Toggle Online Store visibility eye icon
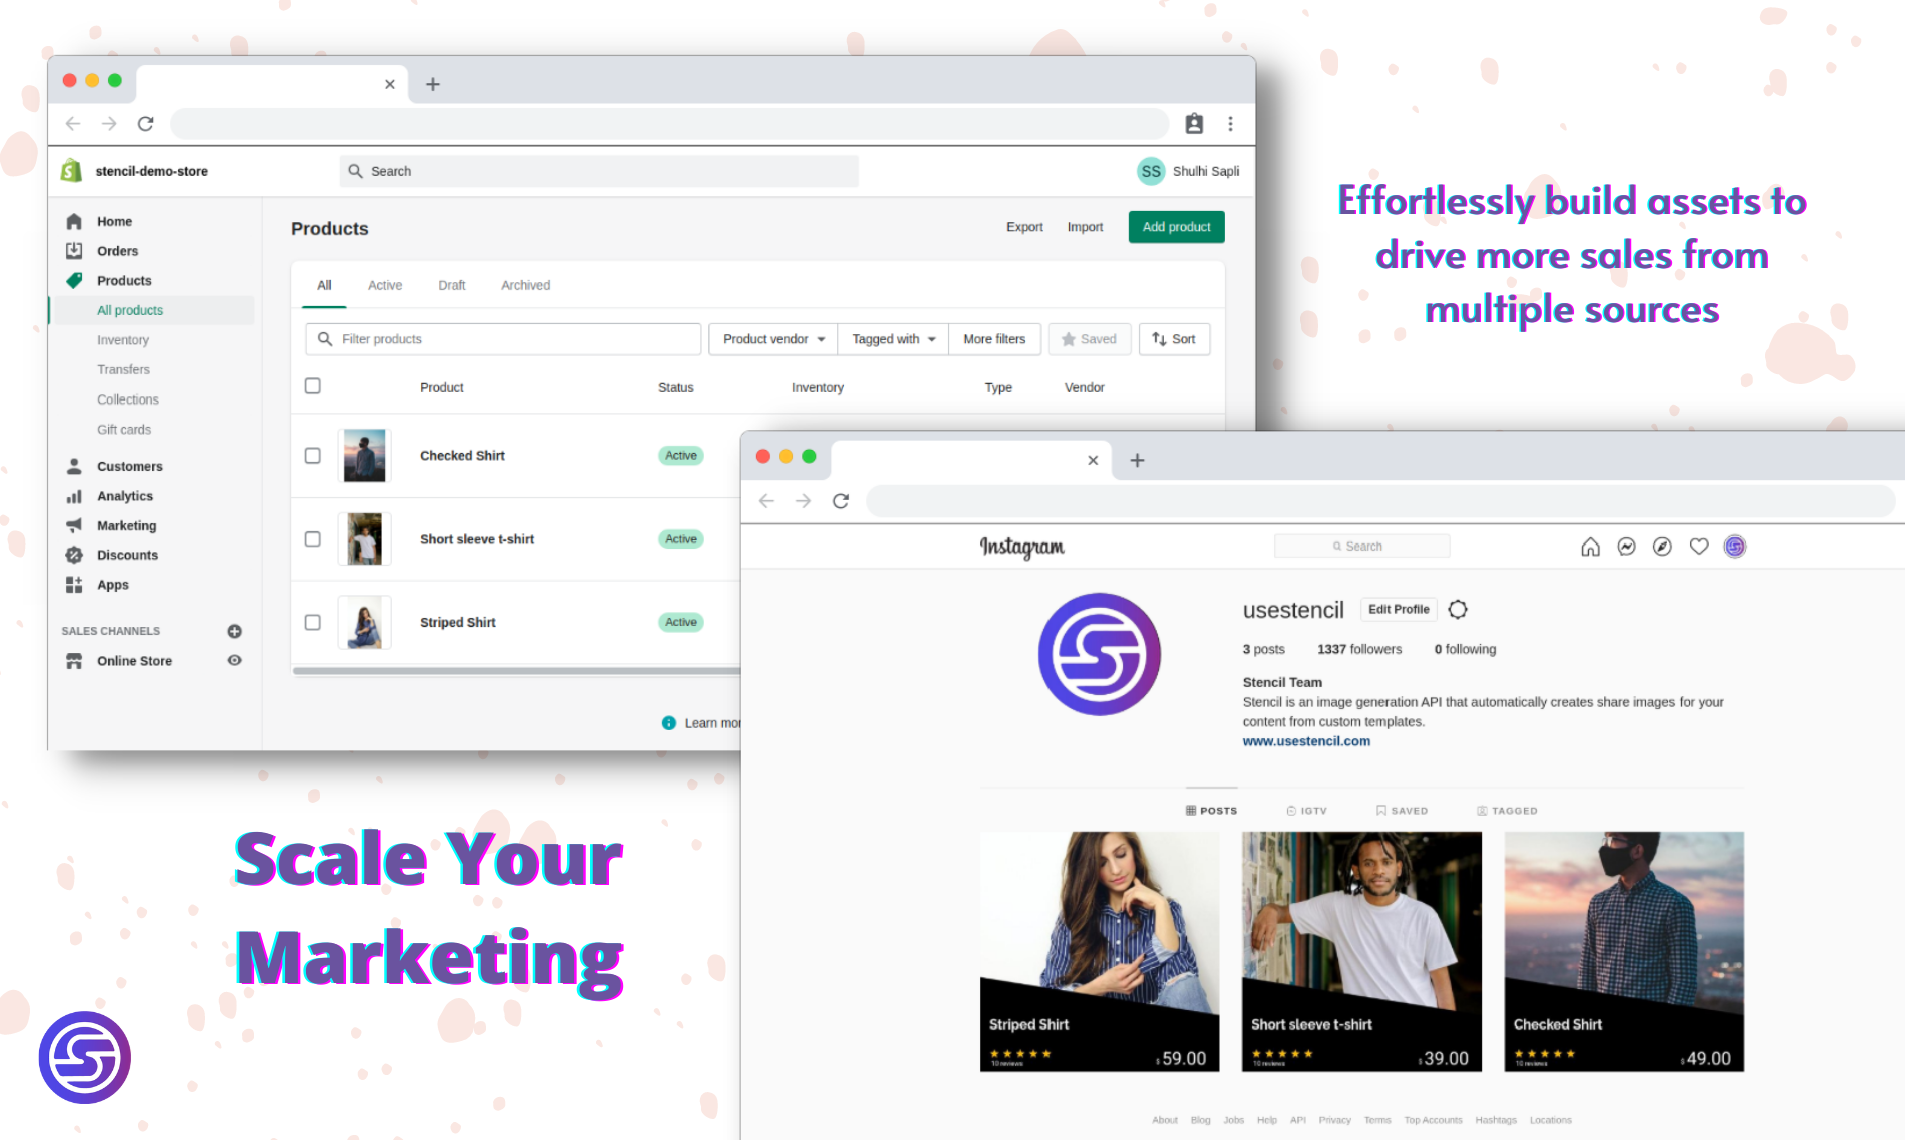This screenshot has height=1140, width=1905. click(234, 660)
